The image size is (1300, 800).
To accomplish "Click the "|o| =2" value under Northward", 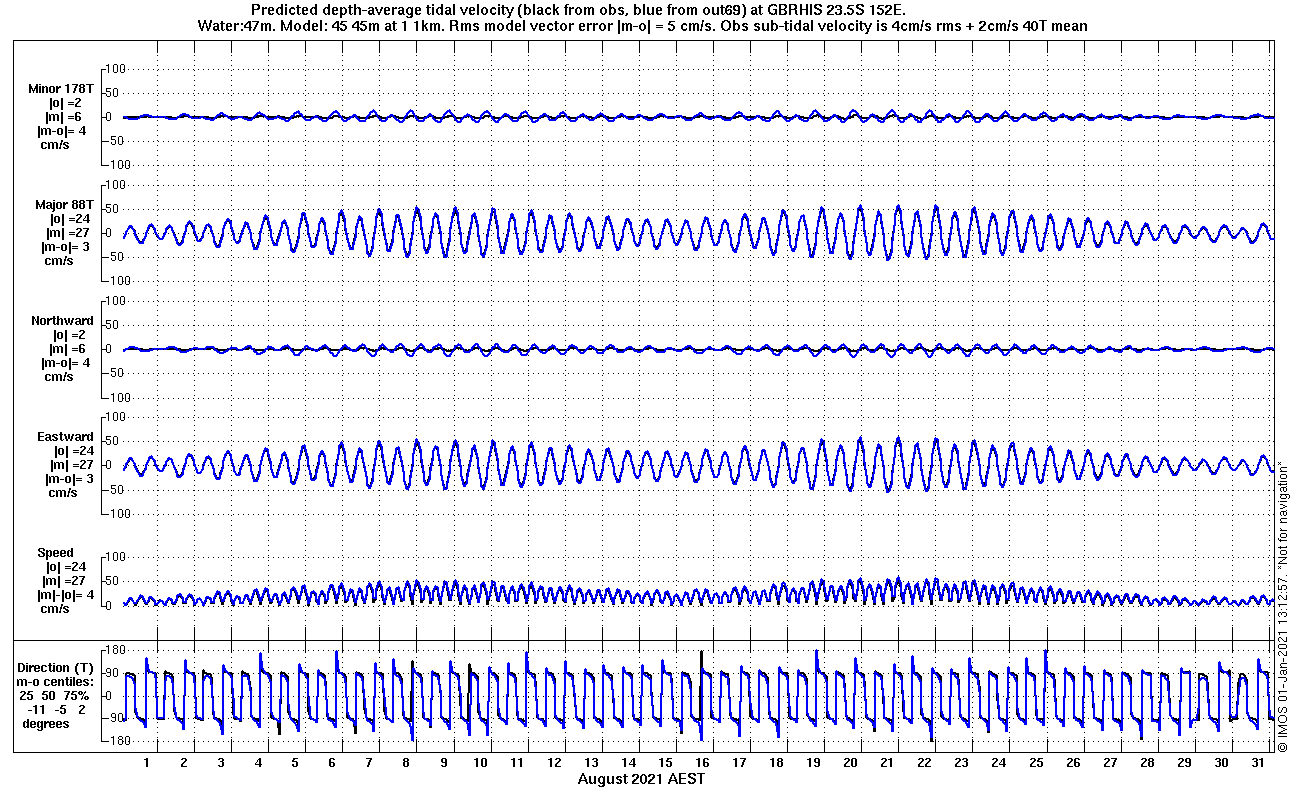I will (x=68, y=335).
